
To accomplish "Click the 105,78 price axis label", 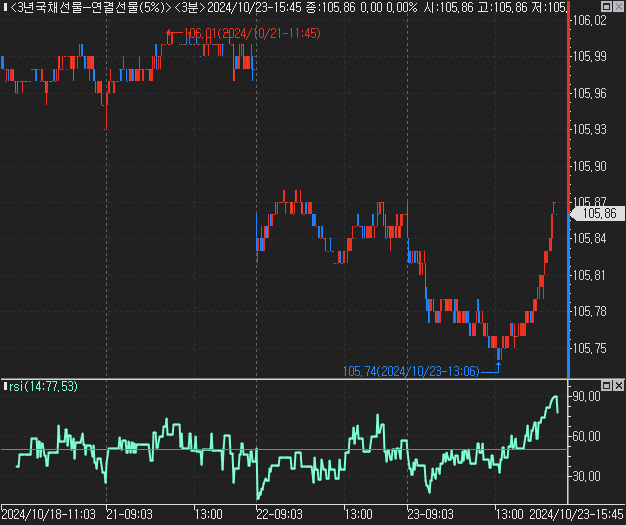I will point(589,311).
